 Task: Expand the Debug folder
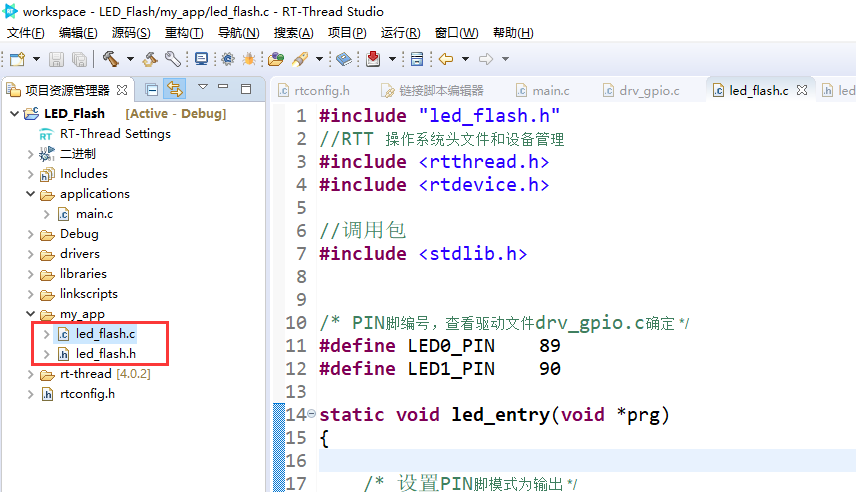pos(31,234)
